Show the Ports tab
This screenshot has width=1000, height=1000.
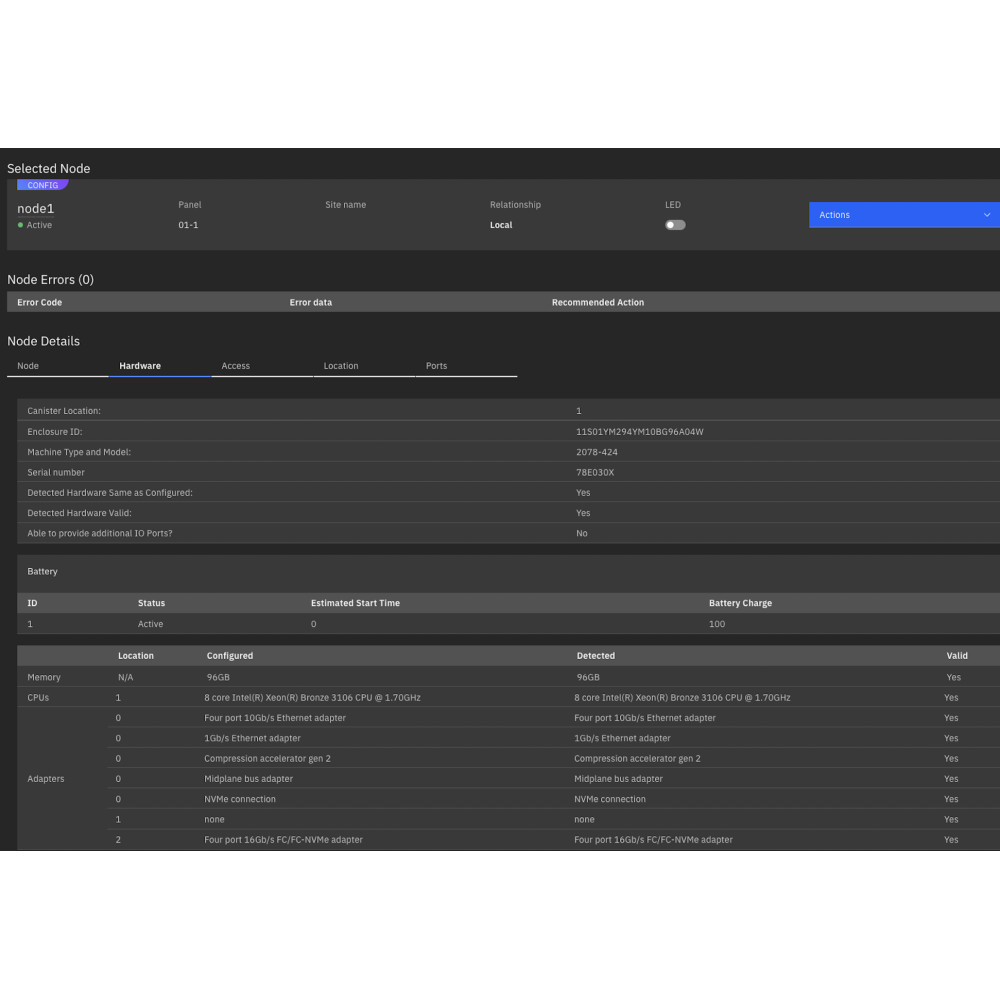(436, 366)
